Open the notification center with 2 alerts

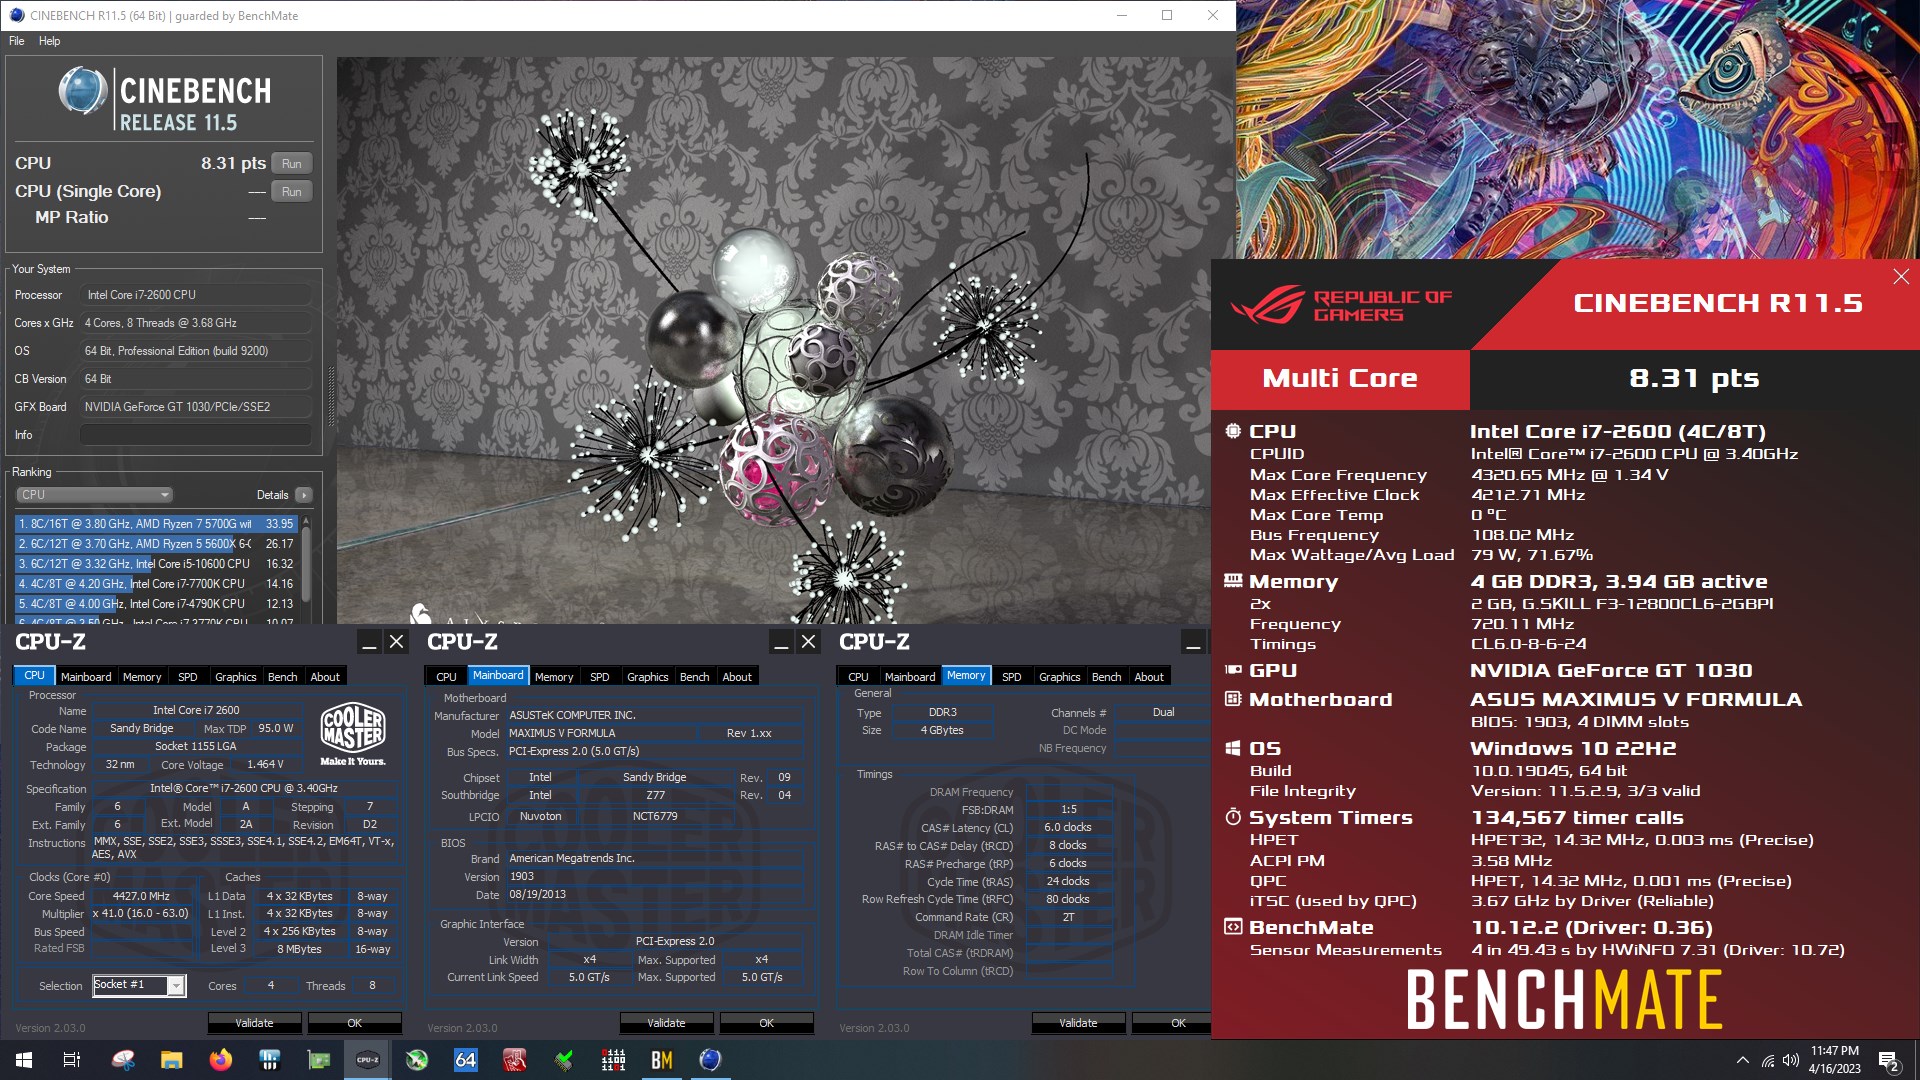[1889, 1061]
